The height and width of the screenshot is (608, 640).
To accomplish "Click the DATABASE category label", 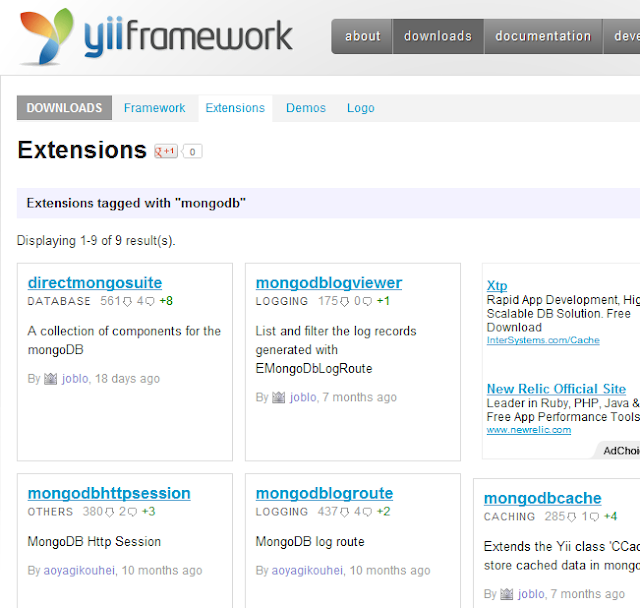I will tap(59, 301).
